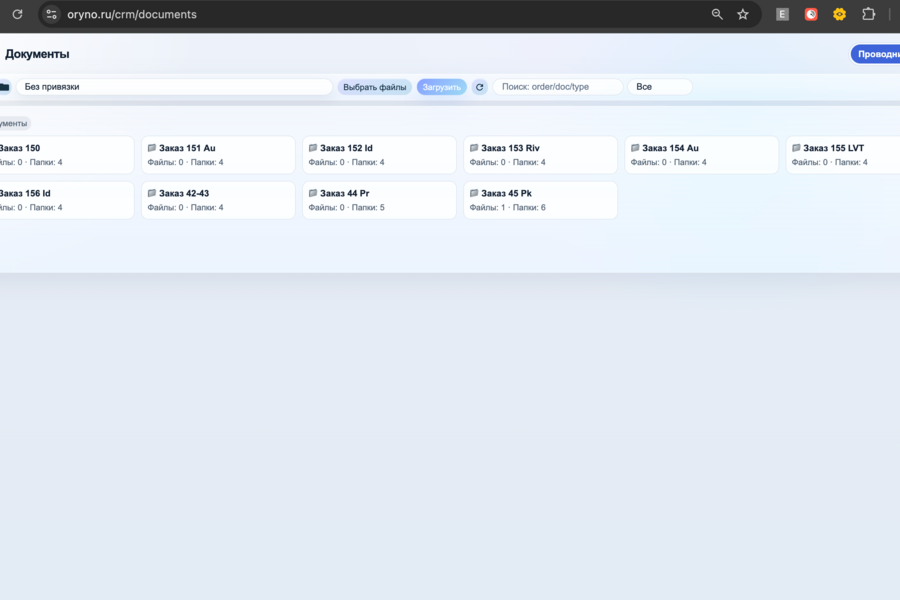Click the folder icon of Заказ 42-43

(152, 193)
